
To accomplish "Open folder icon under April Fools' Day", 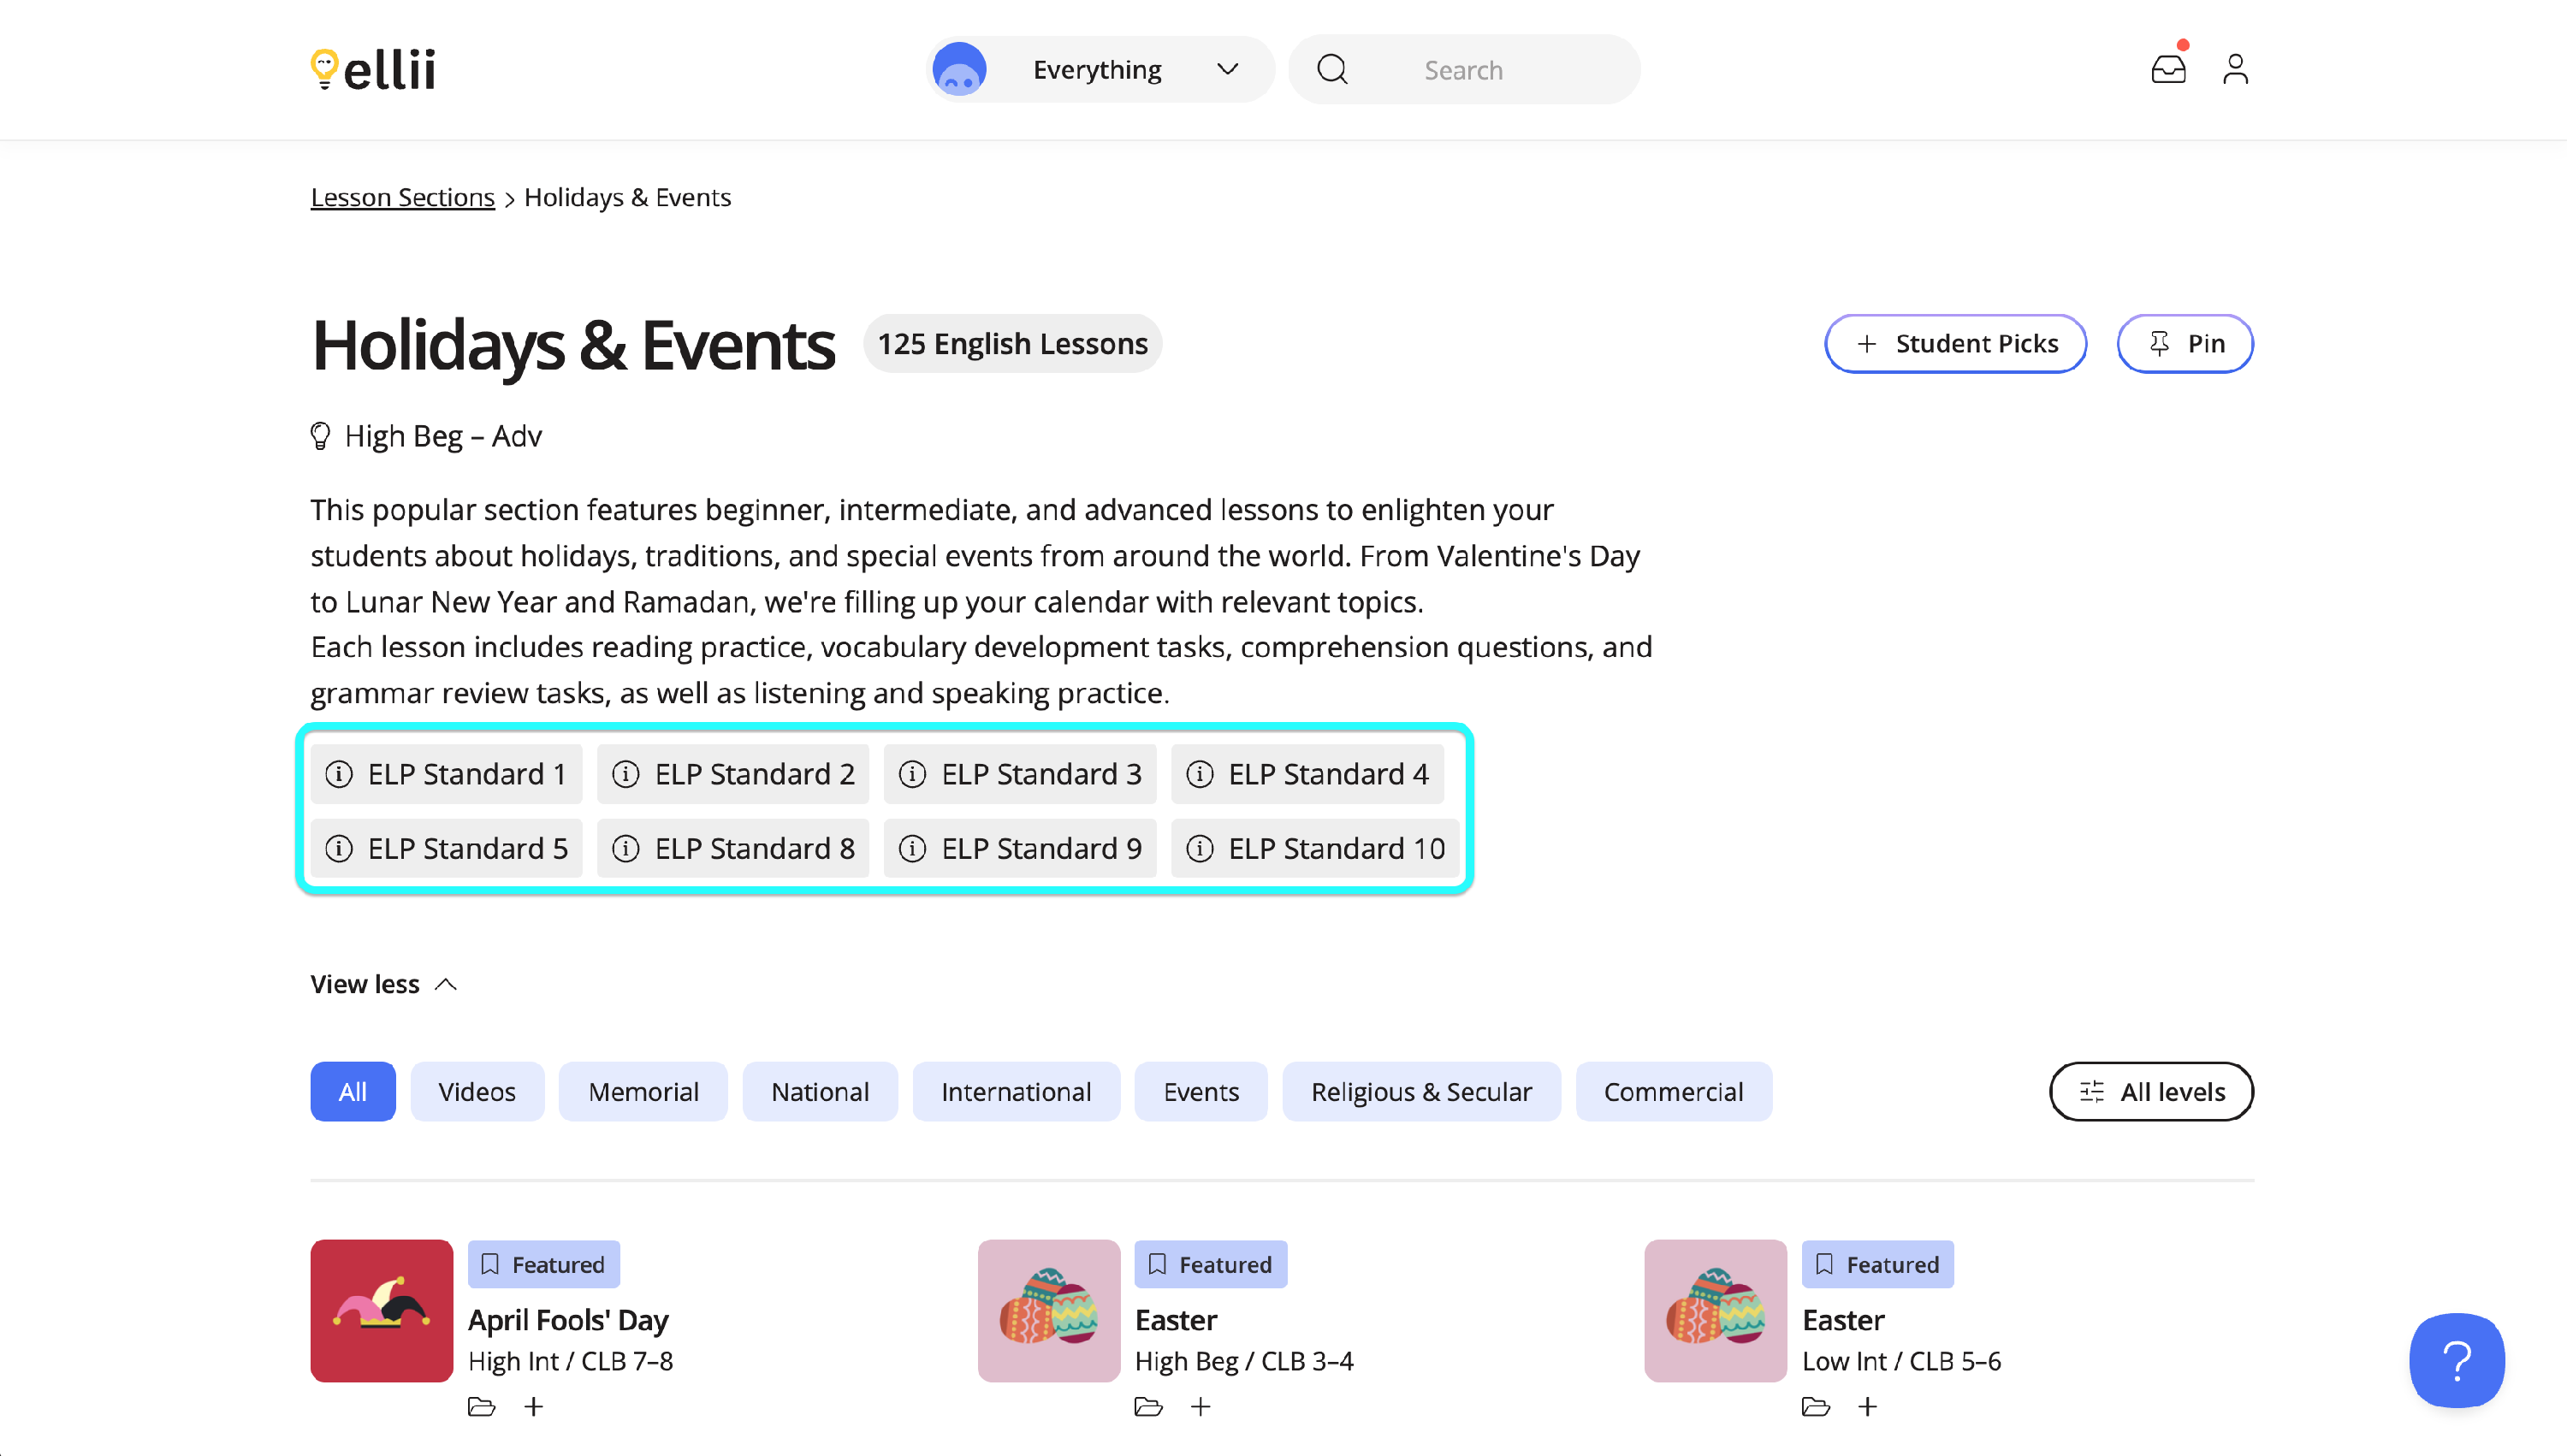I will [x=481, y=1407].
